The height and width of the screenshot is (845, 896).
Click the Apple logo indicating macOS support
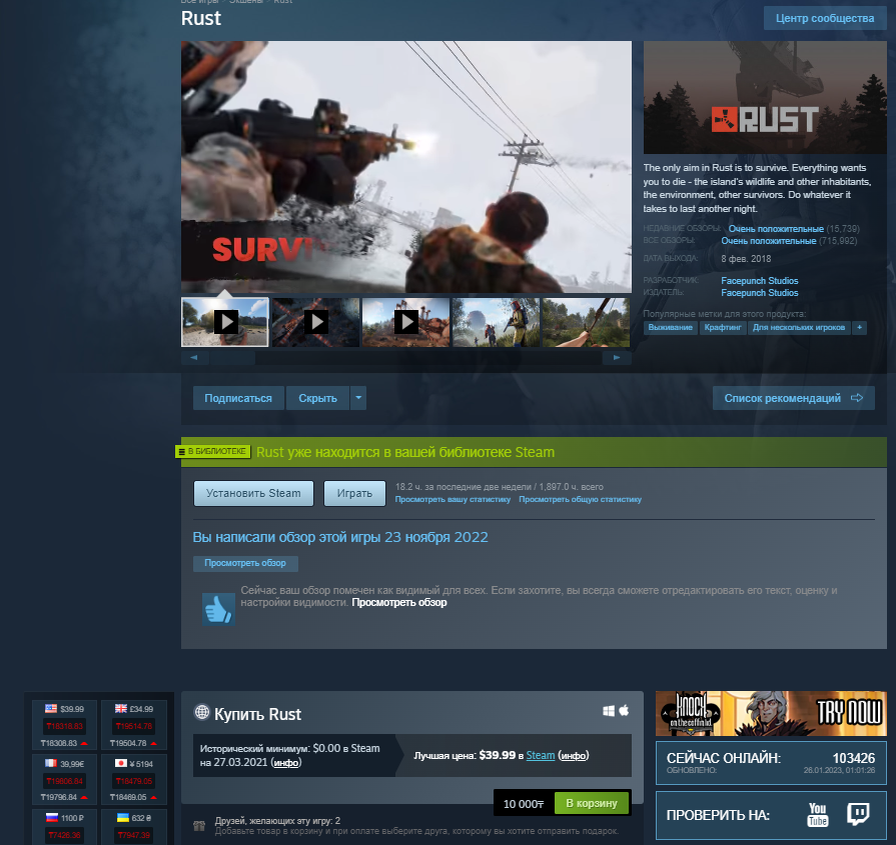(x=623, y=710)
